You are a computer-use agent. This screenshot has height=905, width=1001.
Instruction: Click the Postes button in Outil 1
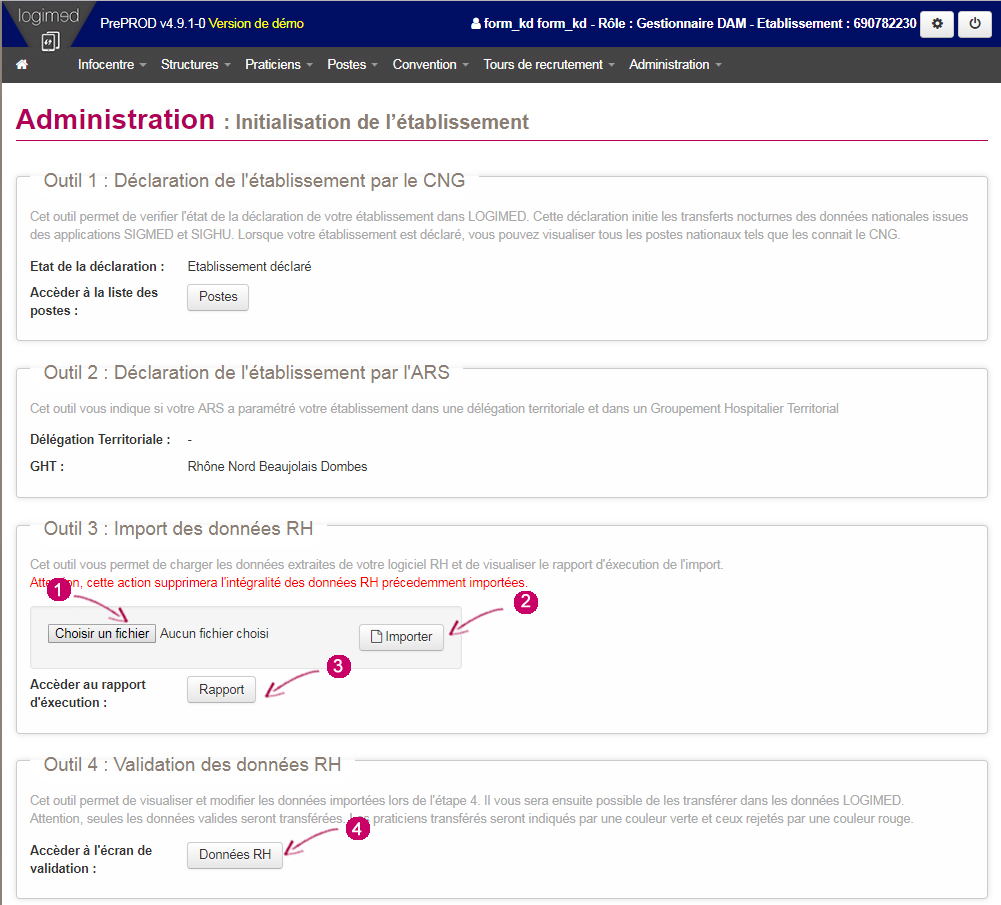[218, 297]
